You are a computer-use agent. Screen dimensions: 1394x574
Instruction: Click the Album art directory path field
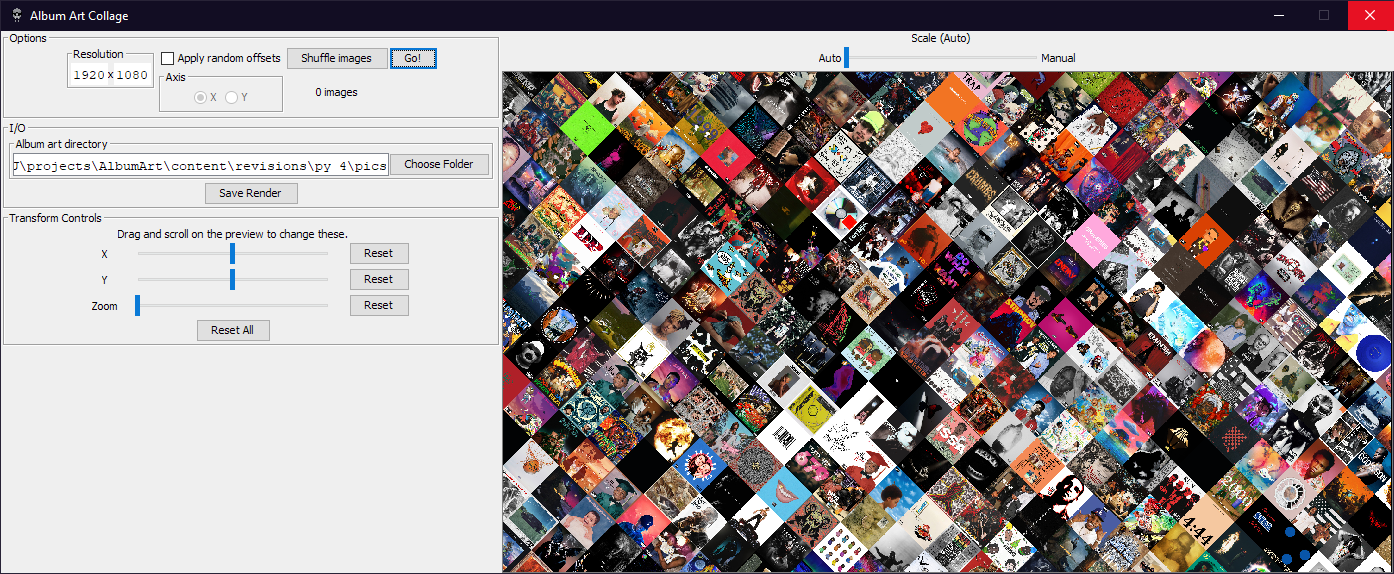[x=199, y=165]
